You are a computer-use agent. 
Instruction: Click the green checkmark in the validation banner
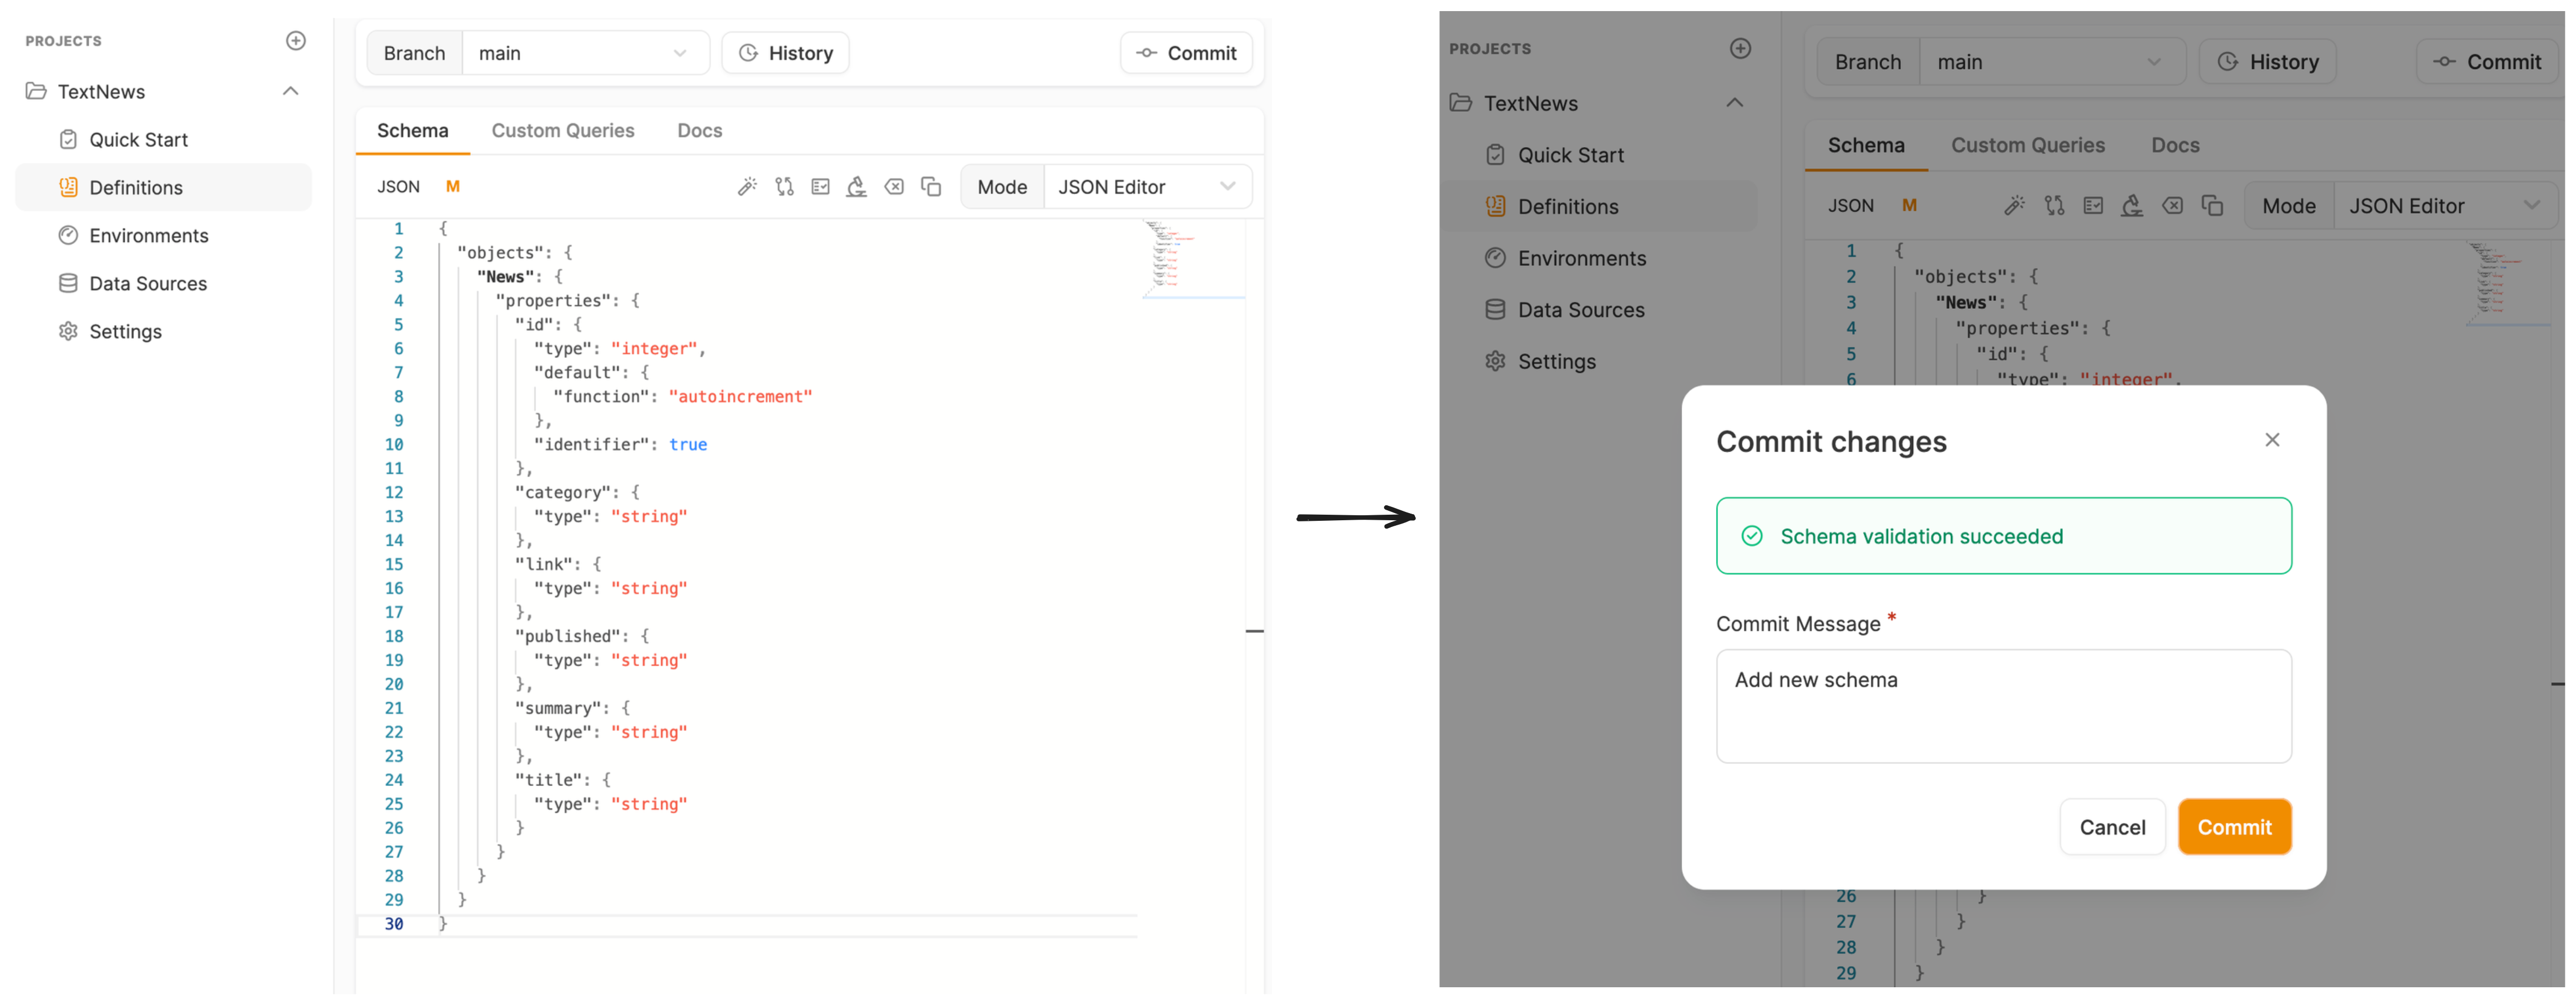(x=1752, y=536)
